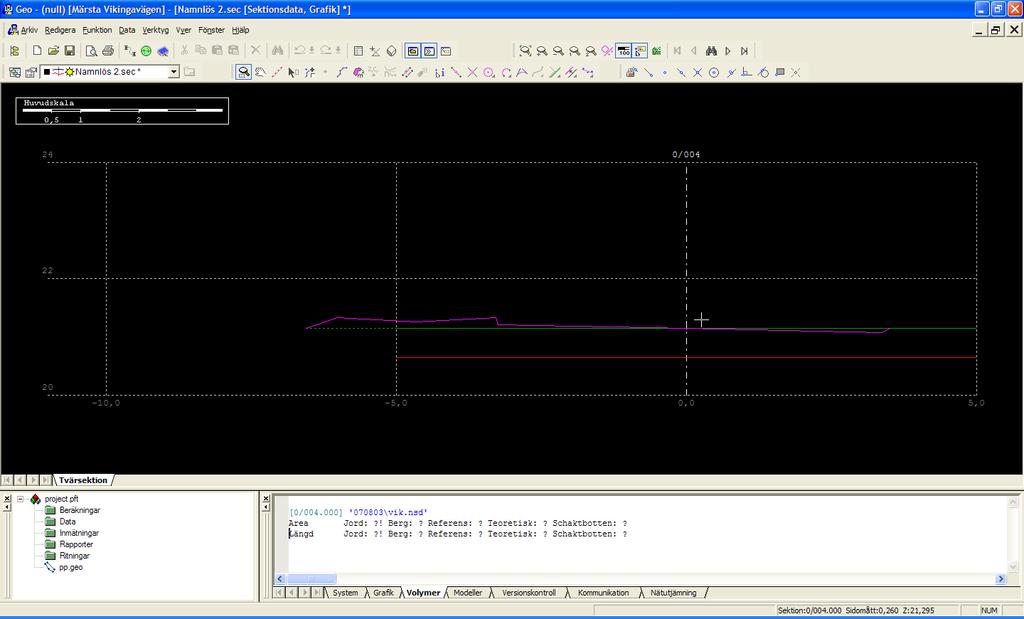Switch to the System tab
This screenshot has width=1024, height=619.
[345, 593]
